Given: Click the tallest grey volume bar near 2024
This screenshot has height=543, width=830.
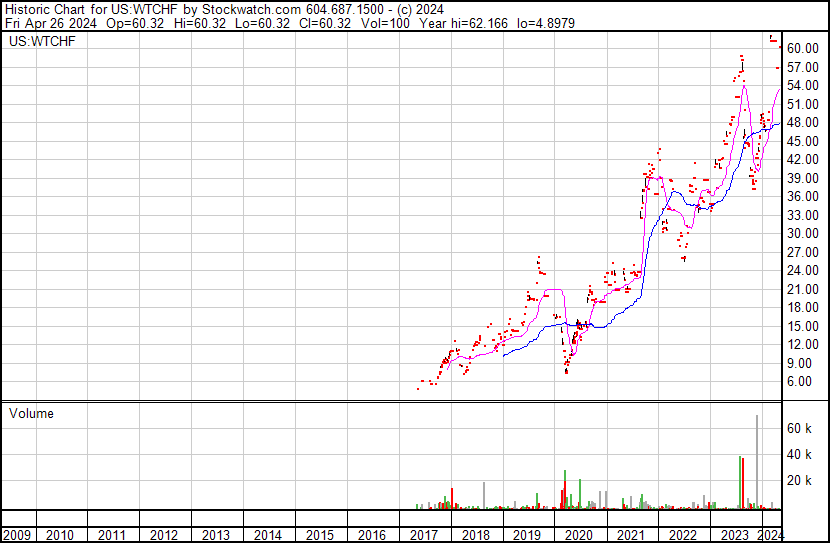Looking at the screenshot, I should pyautogui.click(x=757, y=462).
